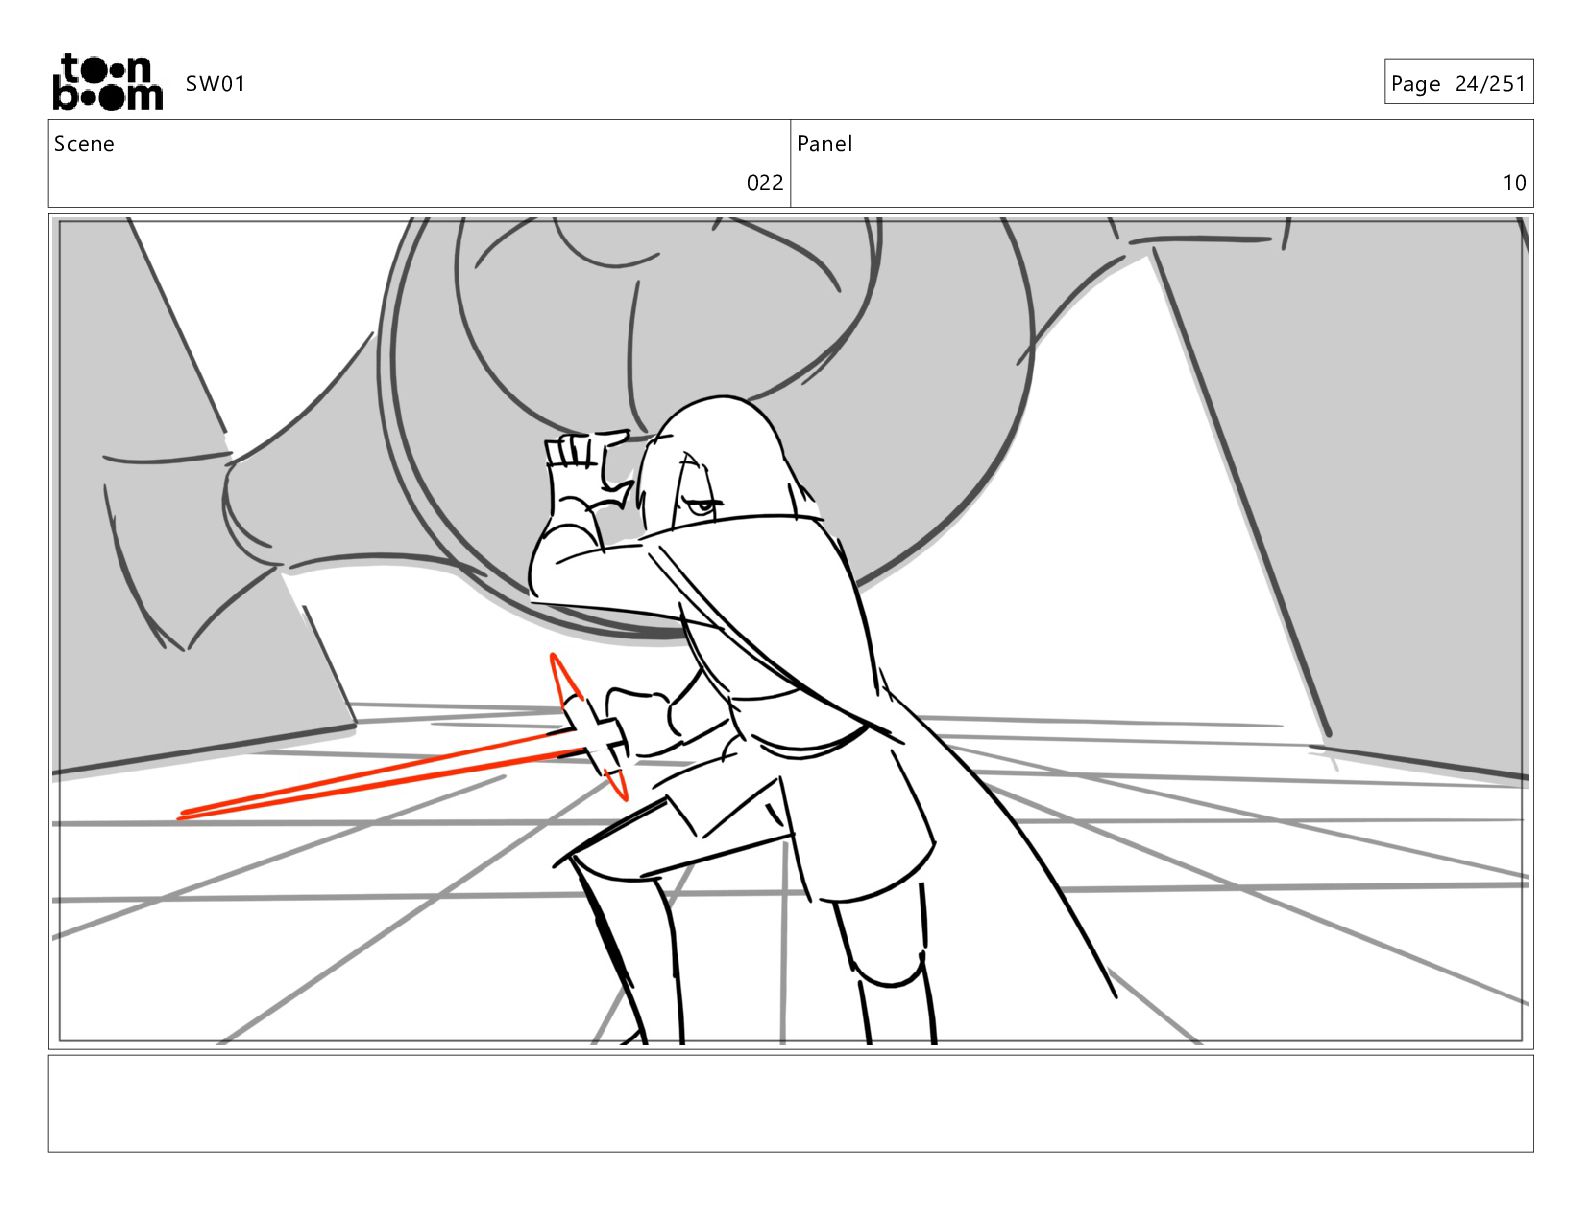Click the Scene label
Image resolution: width=1584 pixels, height=1224 pixels.
pyautogui.click(x=84, y=144)
